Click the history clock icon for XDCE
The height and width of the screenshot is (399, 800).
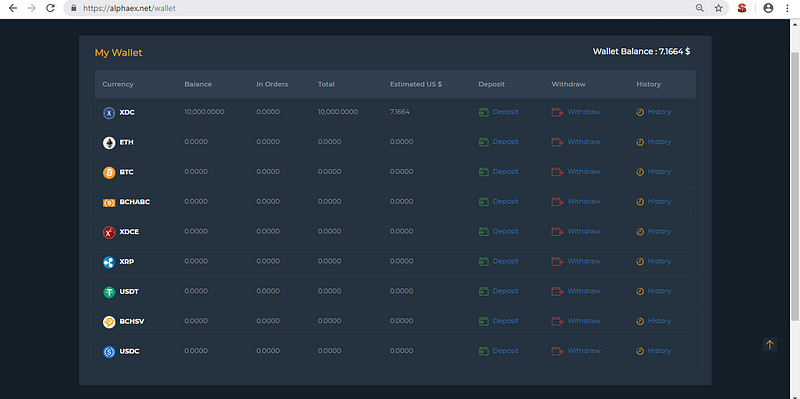click(x=640, y=232)
